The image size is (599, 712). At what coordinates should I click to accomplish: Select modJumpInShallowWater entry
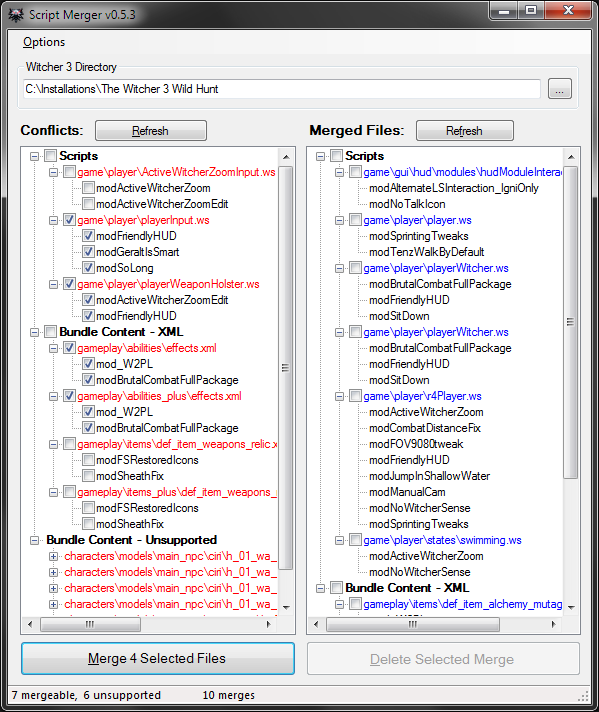pos(429,476)
